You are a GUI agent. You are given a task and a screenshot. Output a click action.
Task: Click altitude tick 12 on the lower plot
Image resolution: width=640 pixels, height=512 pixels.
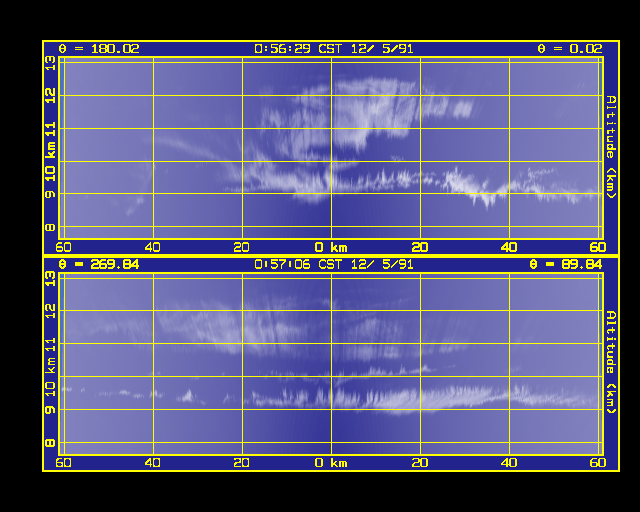pos(50,312)
